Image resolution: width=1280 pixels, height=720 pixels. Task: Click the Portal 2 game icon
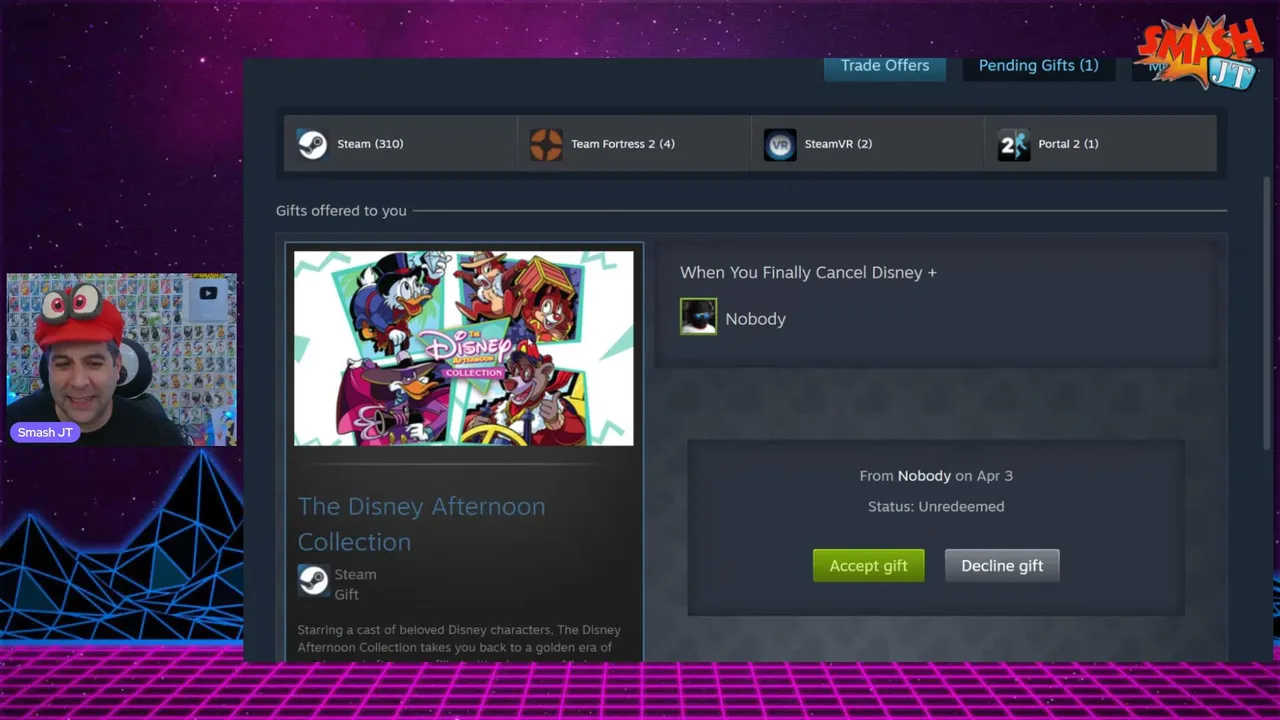(1013, 144)
